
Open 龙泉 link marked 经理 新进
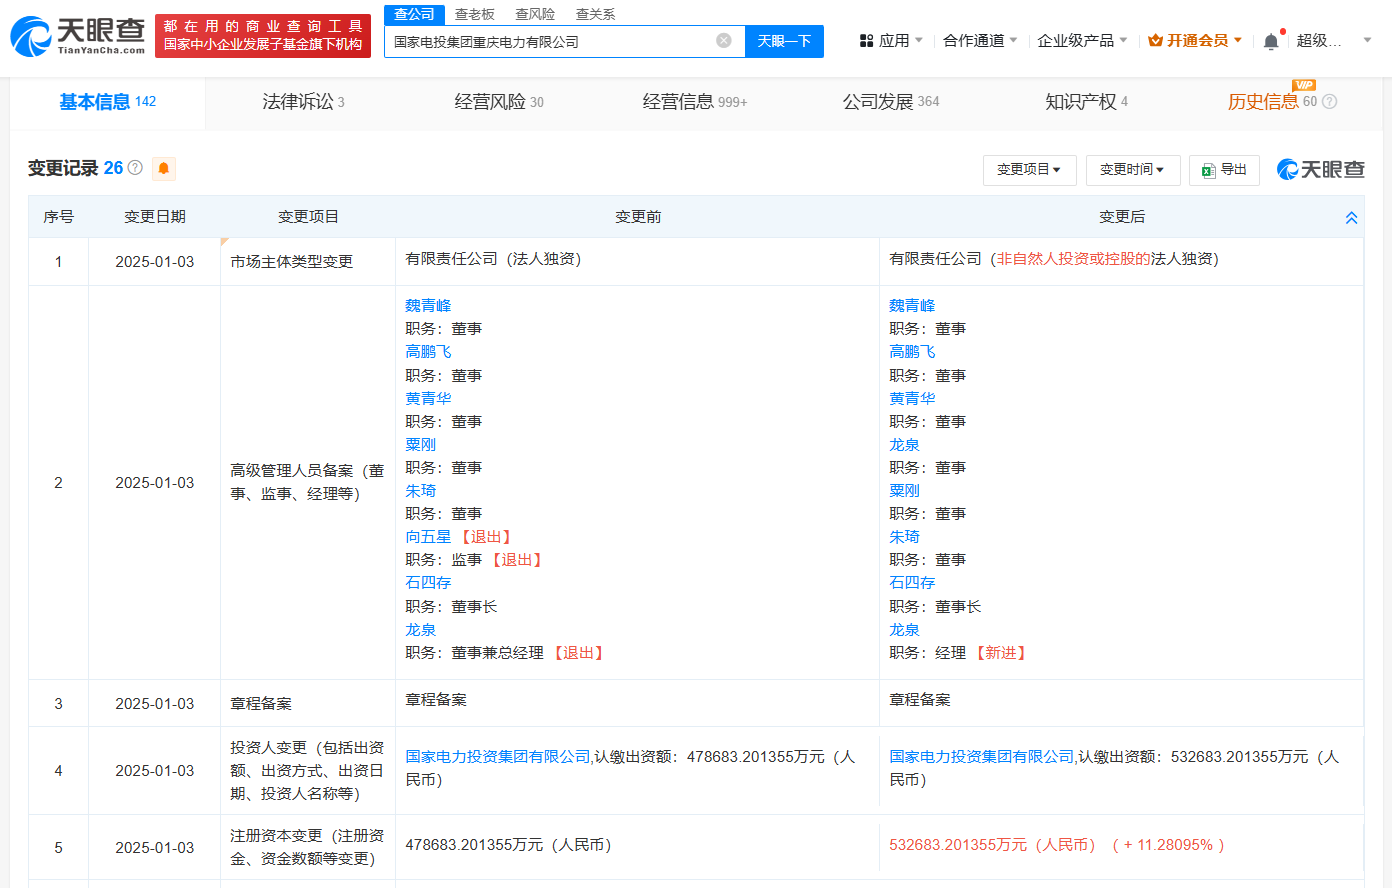point(904,630)
